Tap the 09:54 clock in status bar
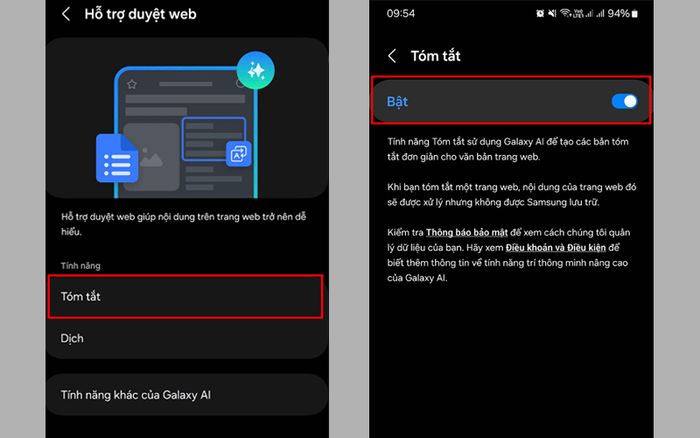 pos(400,13)
